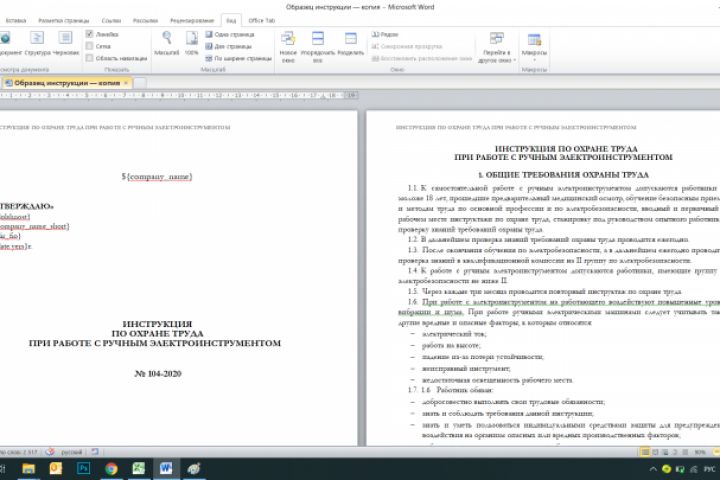Click Рядом side-by-side view
Screen dimensions: 720x480
[385, 34]
